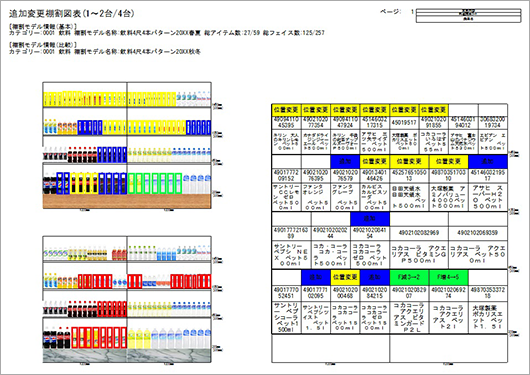Select the ファンタ オレンジ product cell
Viewport: 530px width, 375px height.
316,197
